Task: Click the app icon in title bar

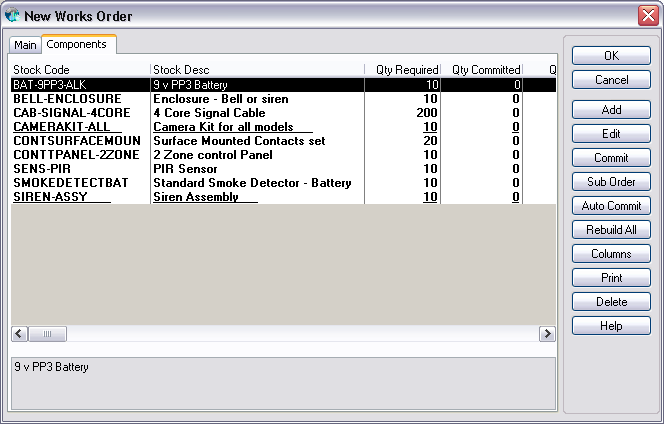Action: [x=12, y=16]
